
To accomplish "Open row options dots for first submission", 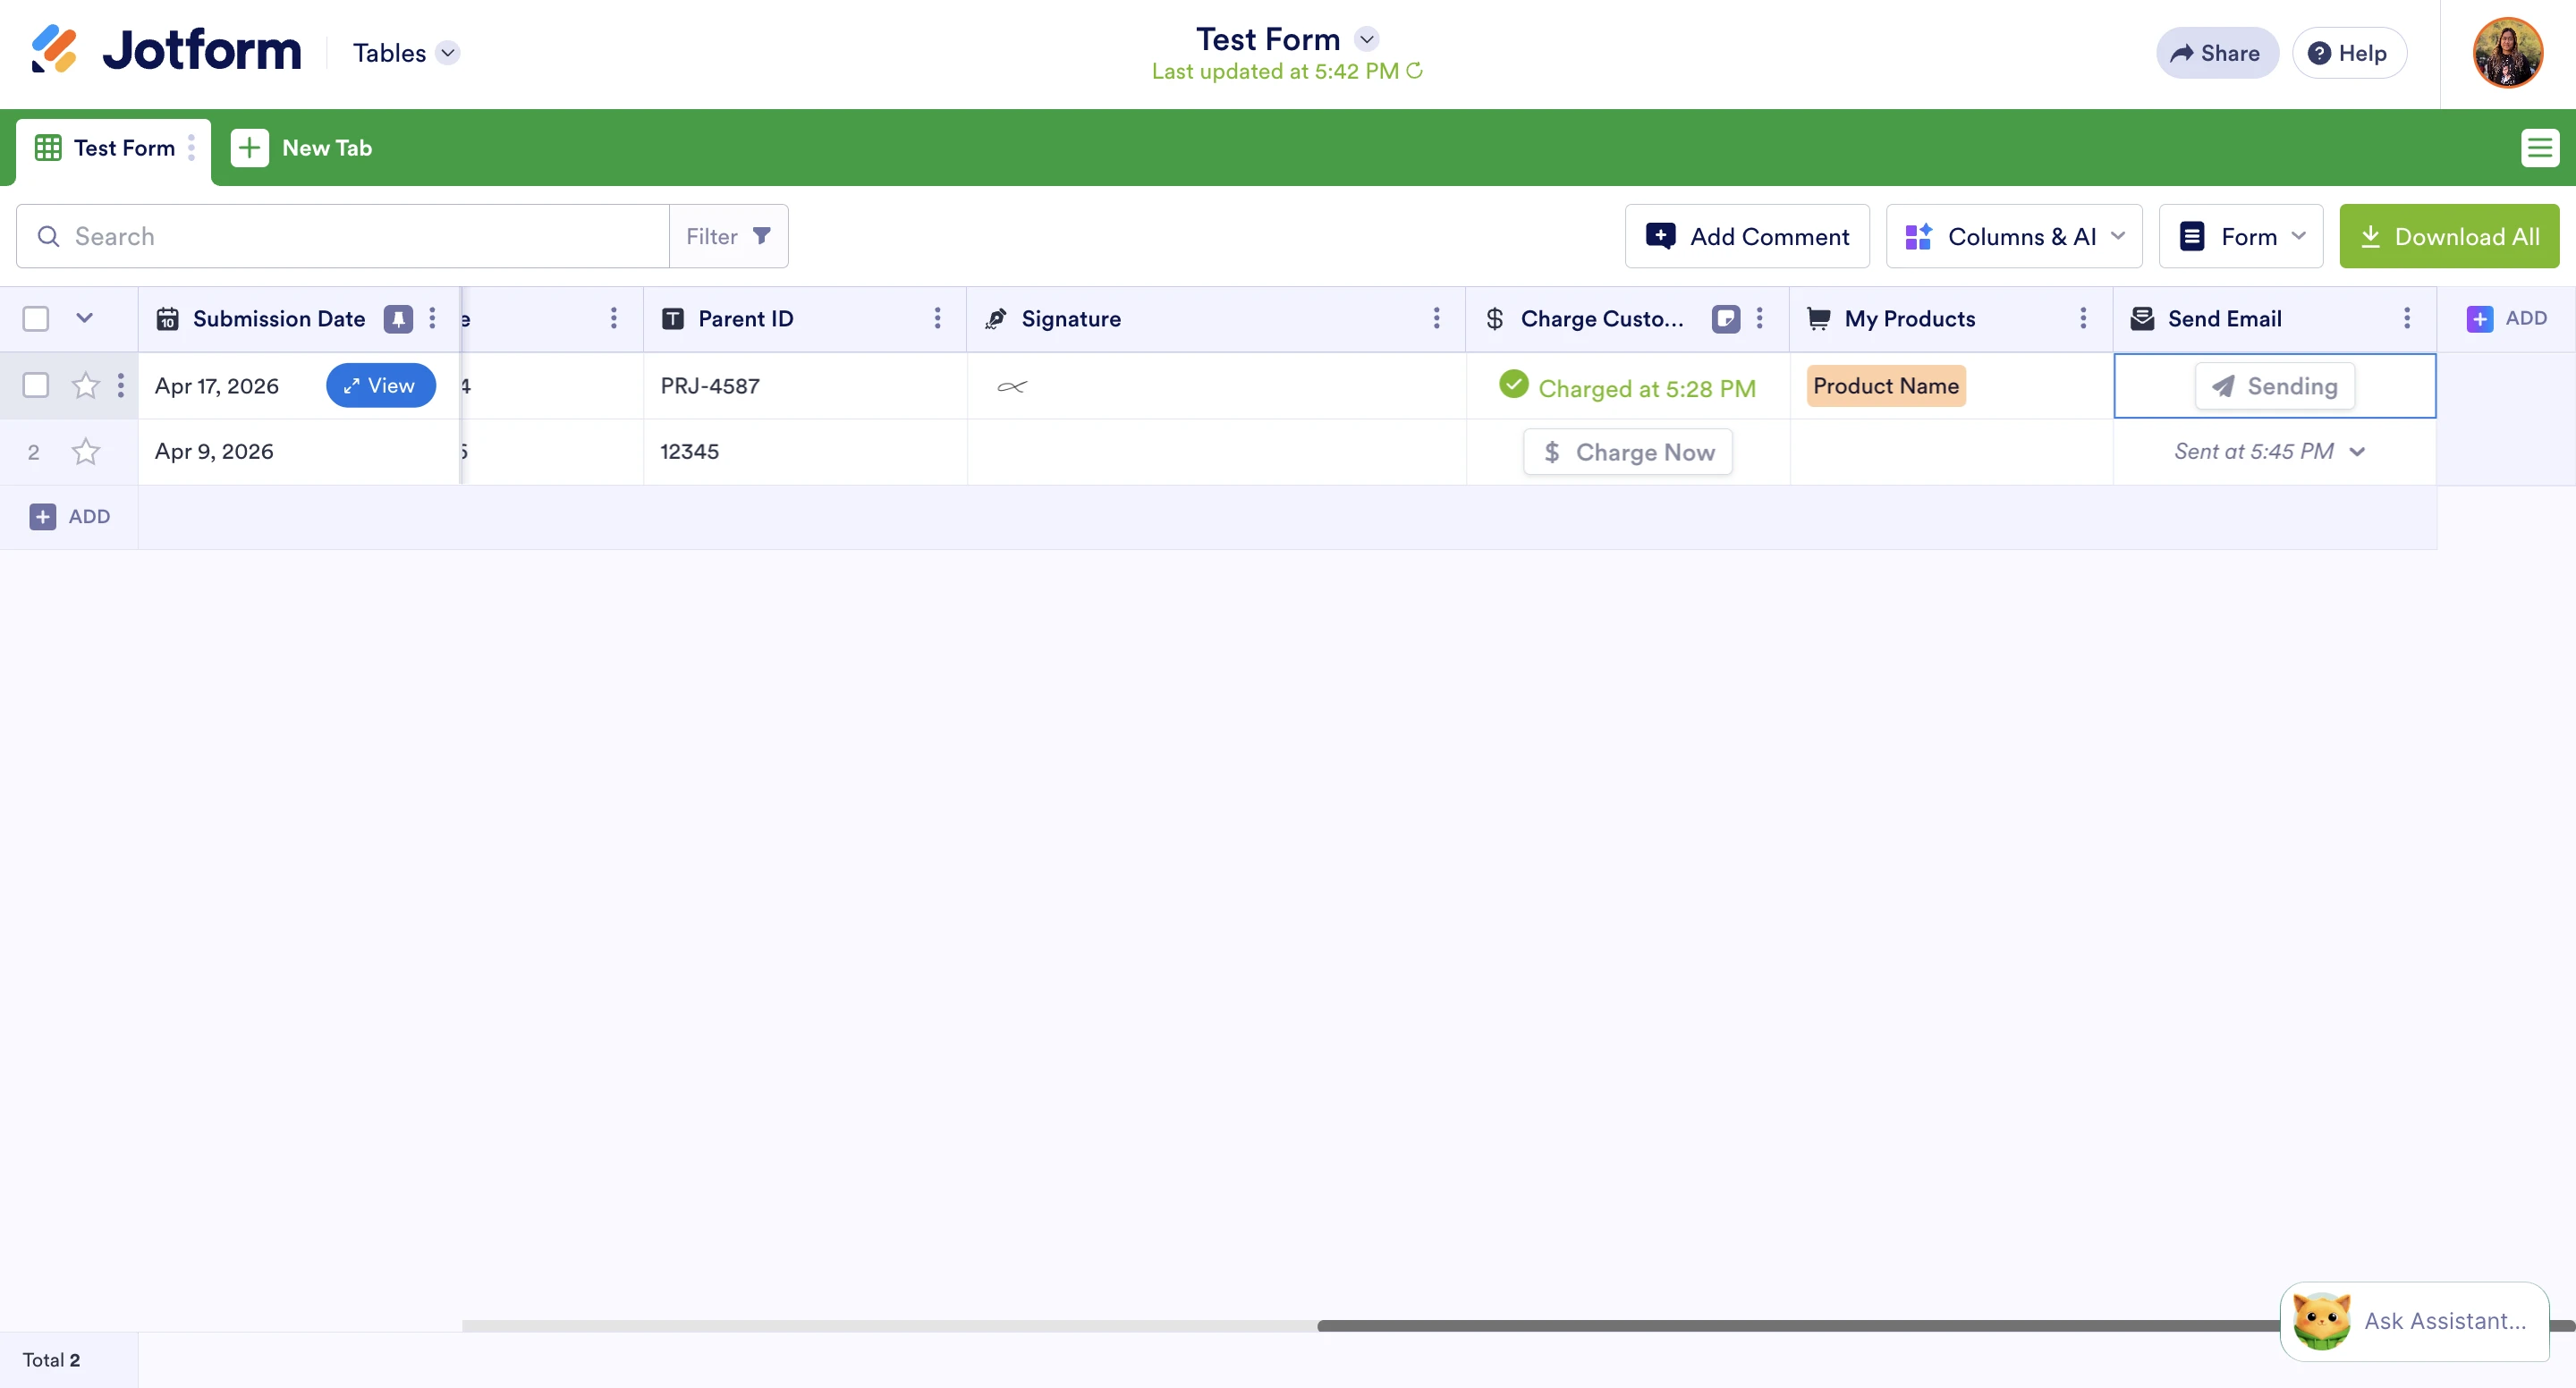I will click(x=121, y=386).
